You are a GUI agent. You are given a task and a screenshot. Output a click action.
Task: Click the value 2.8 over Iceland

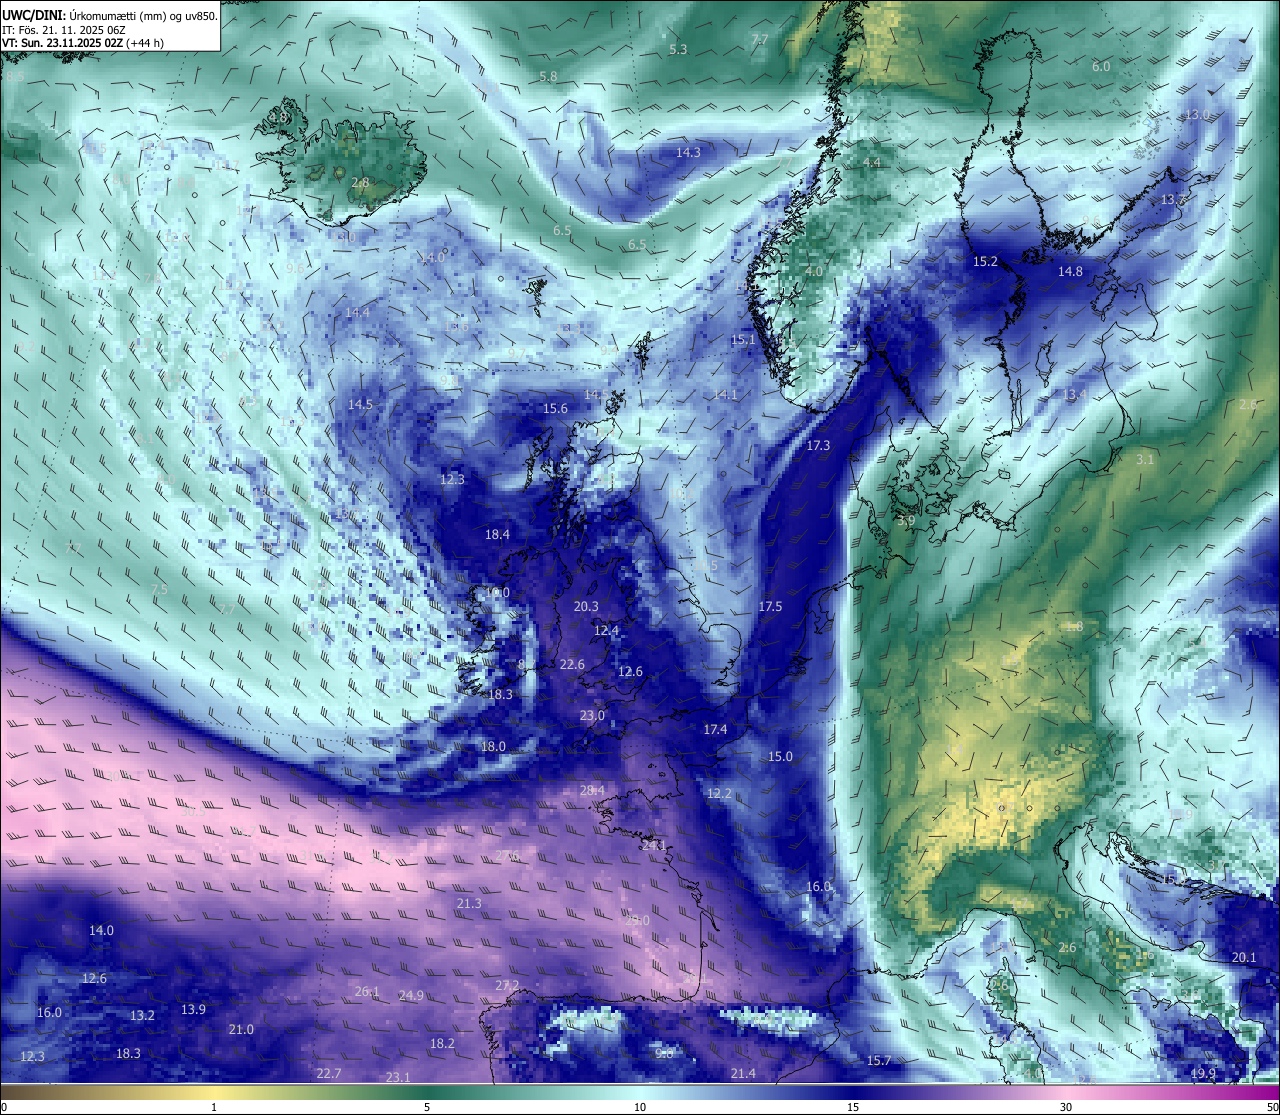[x=361, y=182]
